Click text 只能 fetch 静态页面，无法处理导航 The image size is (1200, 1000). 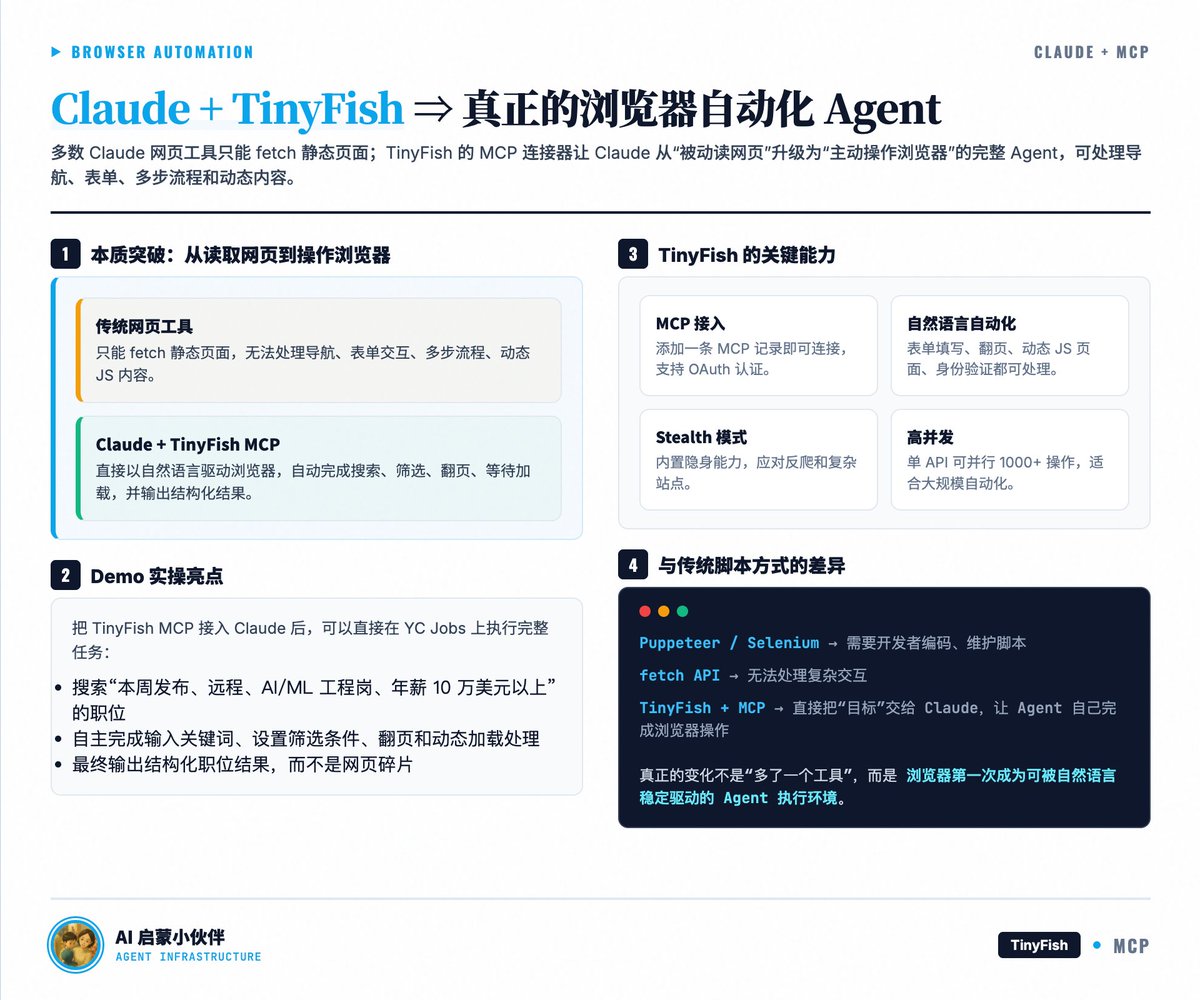(x=313, y=364)
